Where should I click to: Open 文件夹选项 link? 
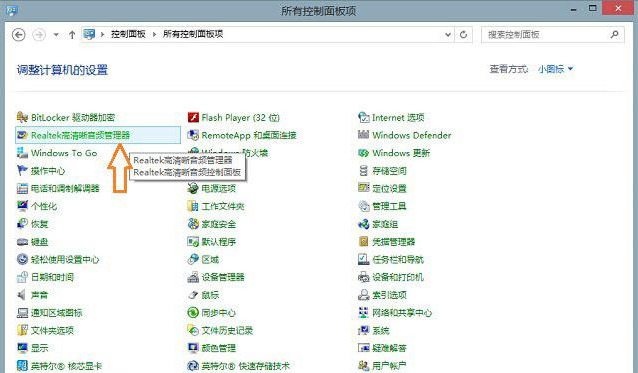coord(52,330)
